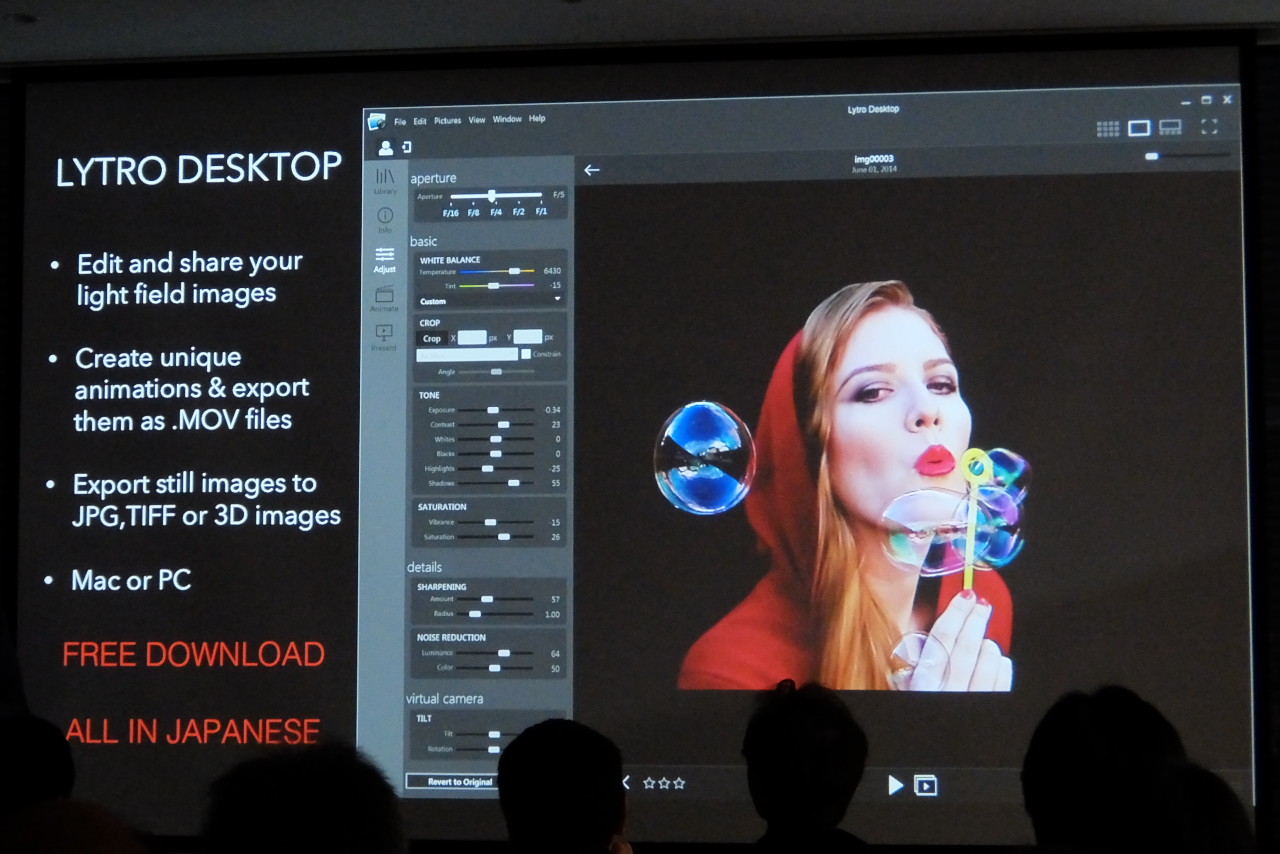Open the Window menu
The image size is (1280, 854).
click(x=507, y=119)
